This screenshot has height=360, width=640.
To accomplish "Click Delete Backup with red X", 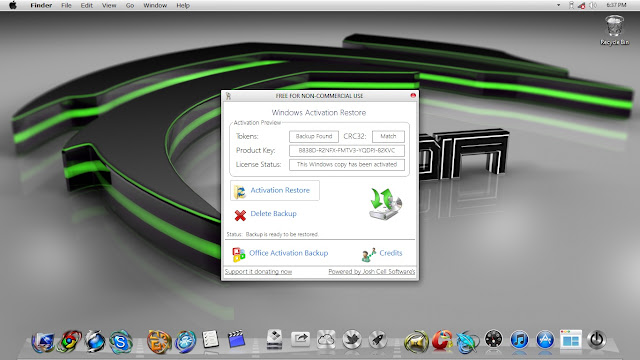I will click(x=266, y=214).
